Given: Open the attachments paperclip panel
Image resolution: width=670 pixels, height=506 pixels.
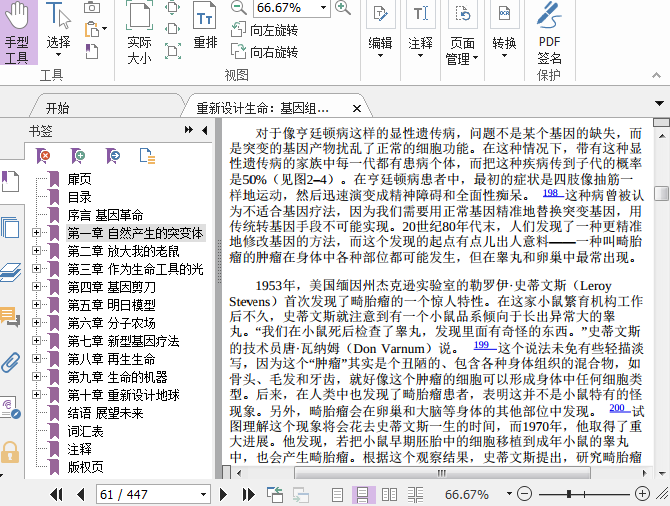Looking at the screenshot, I should (x=10, y=362).
